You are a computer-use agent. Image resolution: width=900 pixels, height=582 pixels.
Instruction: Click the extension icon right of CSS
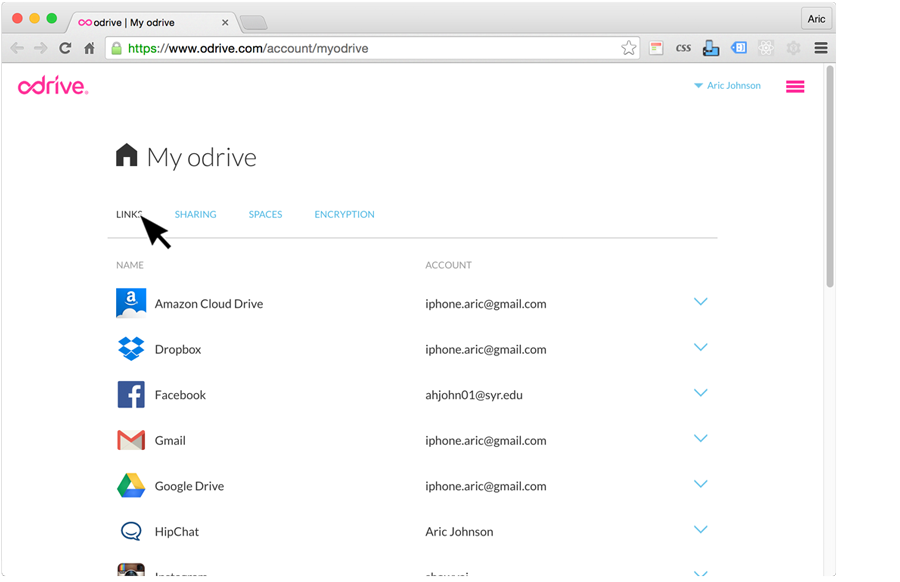click(711, 48)
